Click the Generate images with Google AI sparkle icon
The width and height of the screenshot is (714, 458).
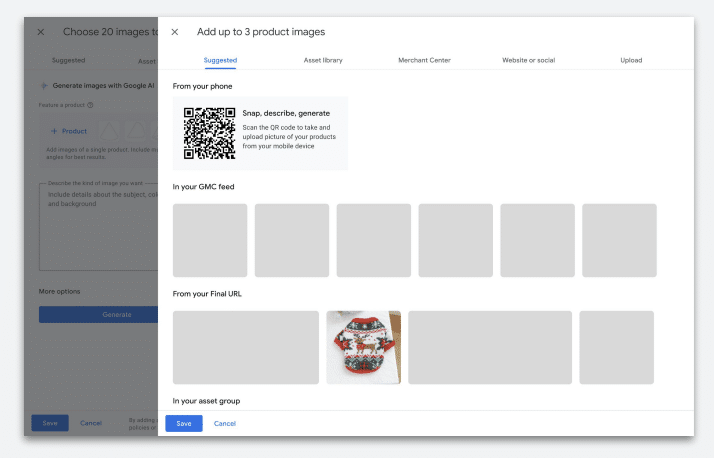pyautogui.click(x=44, y=86)
